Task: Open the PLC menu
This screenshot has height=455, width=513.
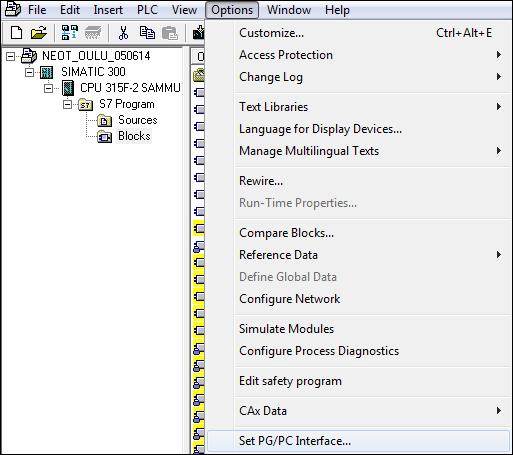Action: click(x=147, y=10)
